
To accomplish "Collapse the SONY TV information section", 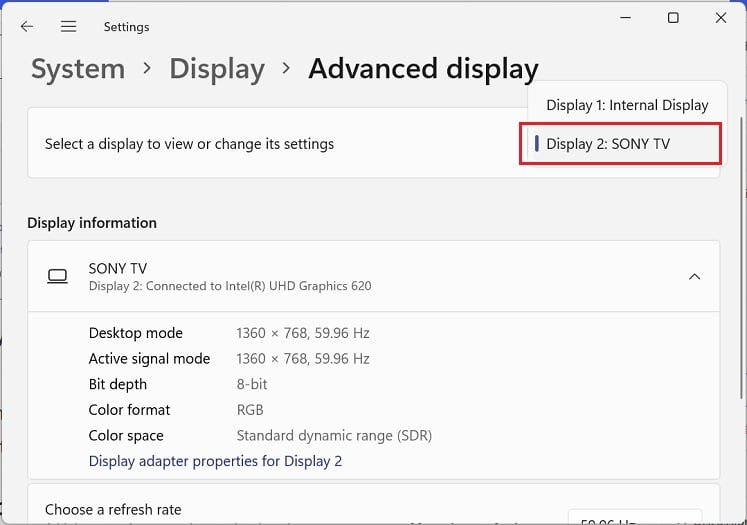I will coord(694,276).
